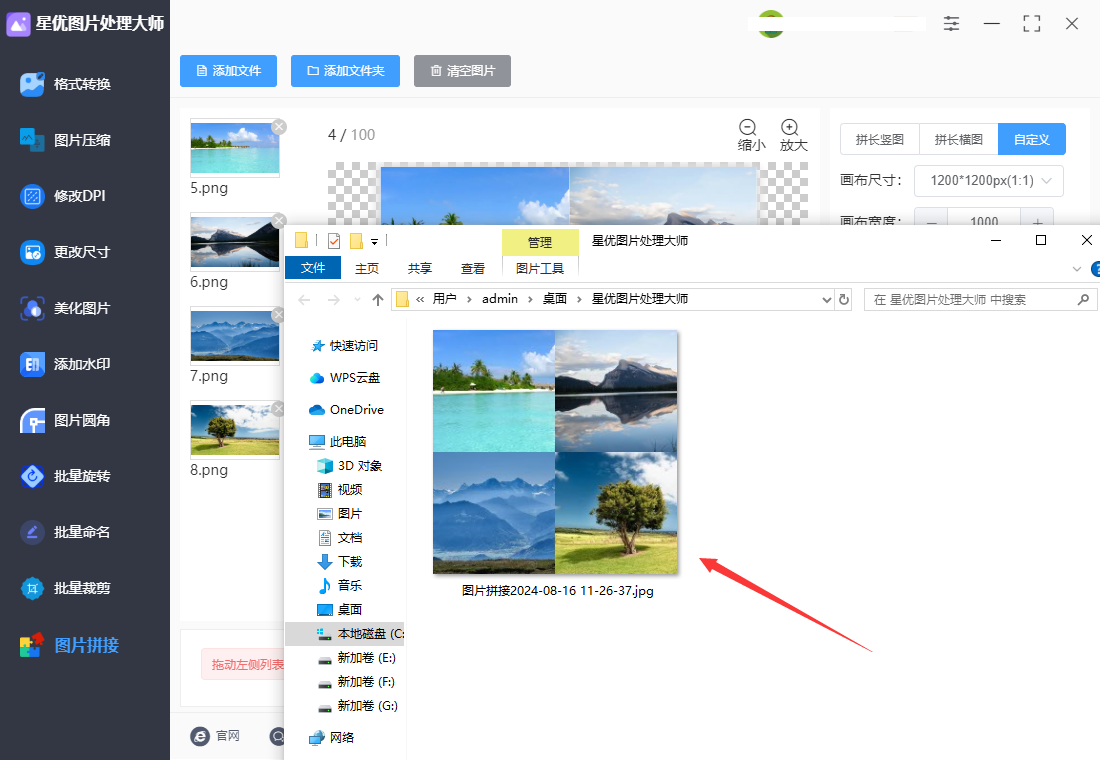The width and height of the screenshot is (1100, 760).
Task: Refresh the Explorer address bar
Action: coord(844,300)
